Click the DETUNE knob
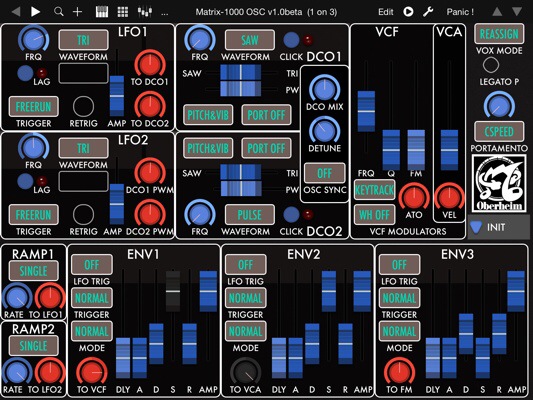533x400 pixels. (x=324, y=131)
